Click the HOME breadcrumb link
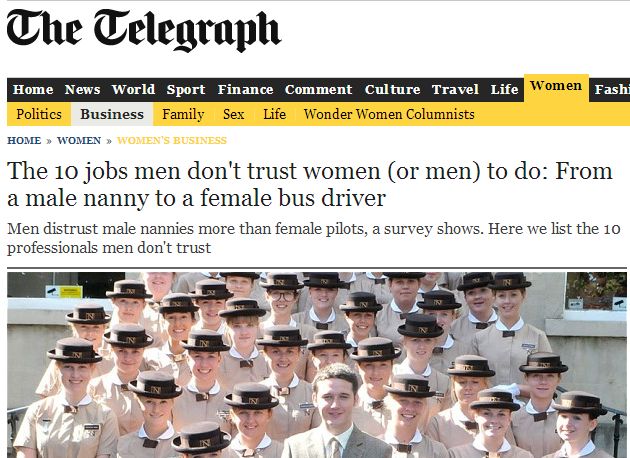630x458 pixels. click(x=24, y=141)
